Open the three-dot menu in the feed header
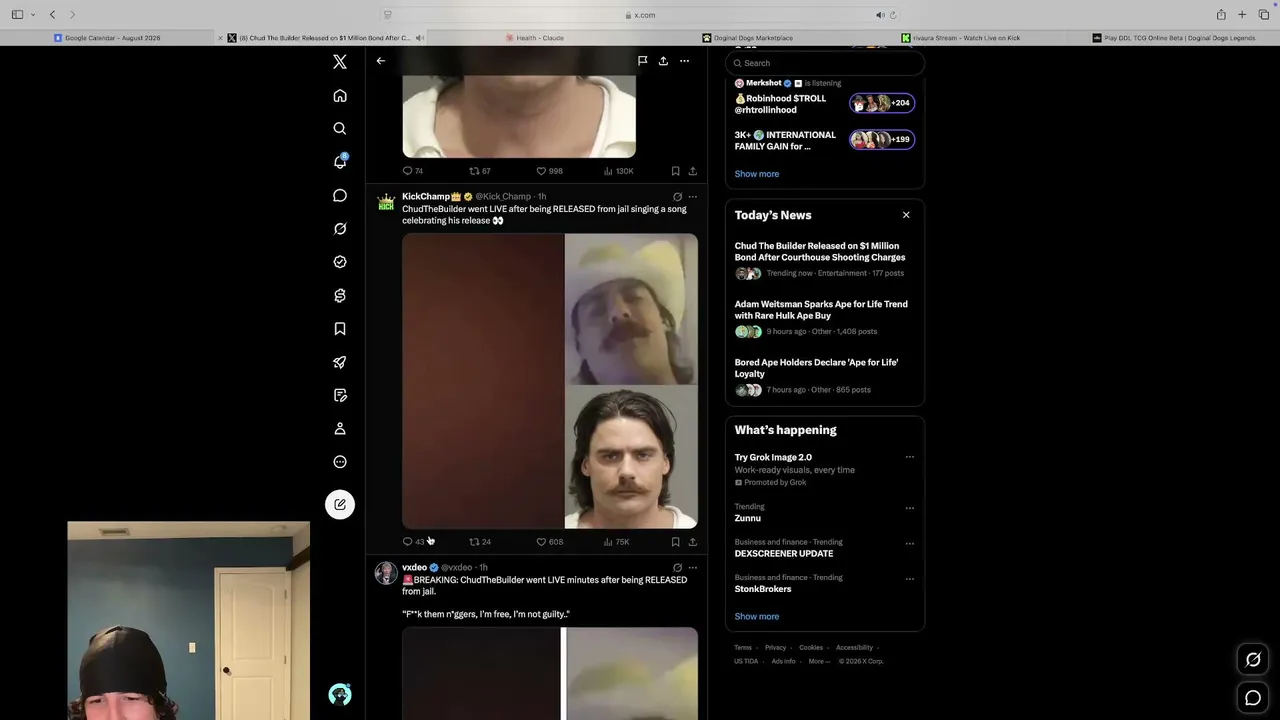This screenshot has width=1280, height=720. tap(684, 61)
